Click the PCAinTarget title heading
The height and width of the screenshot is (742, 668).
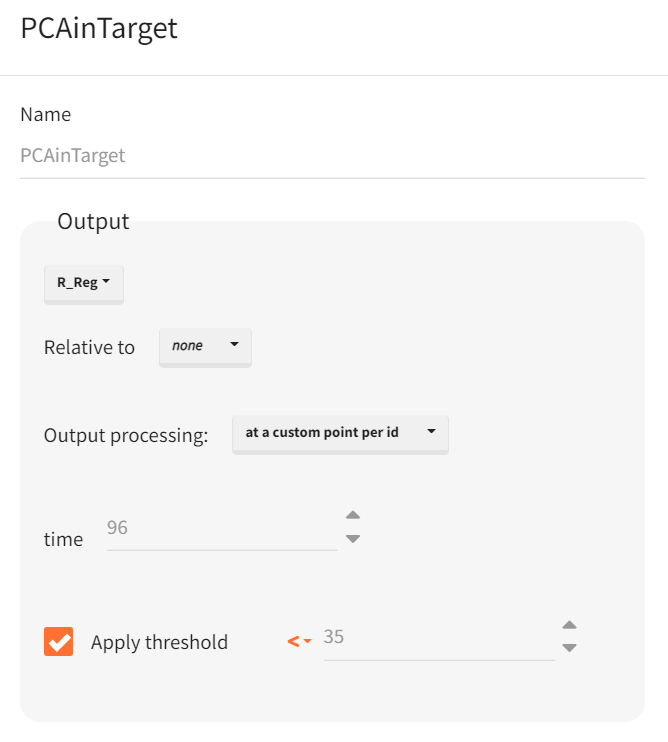click(x=99, y=28)
